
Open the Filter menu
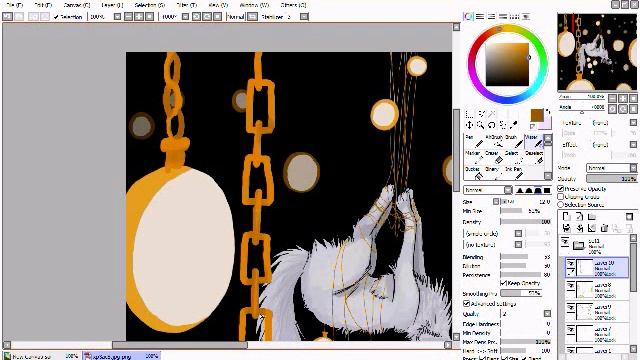(187, 5)
